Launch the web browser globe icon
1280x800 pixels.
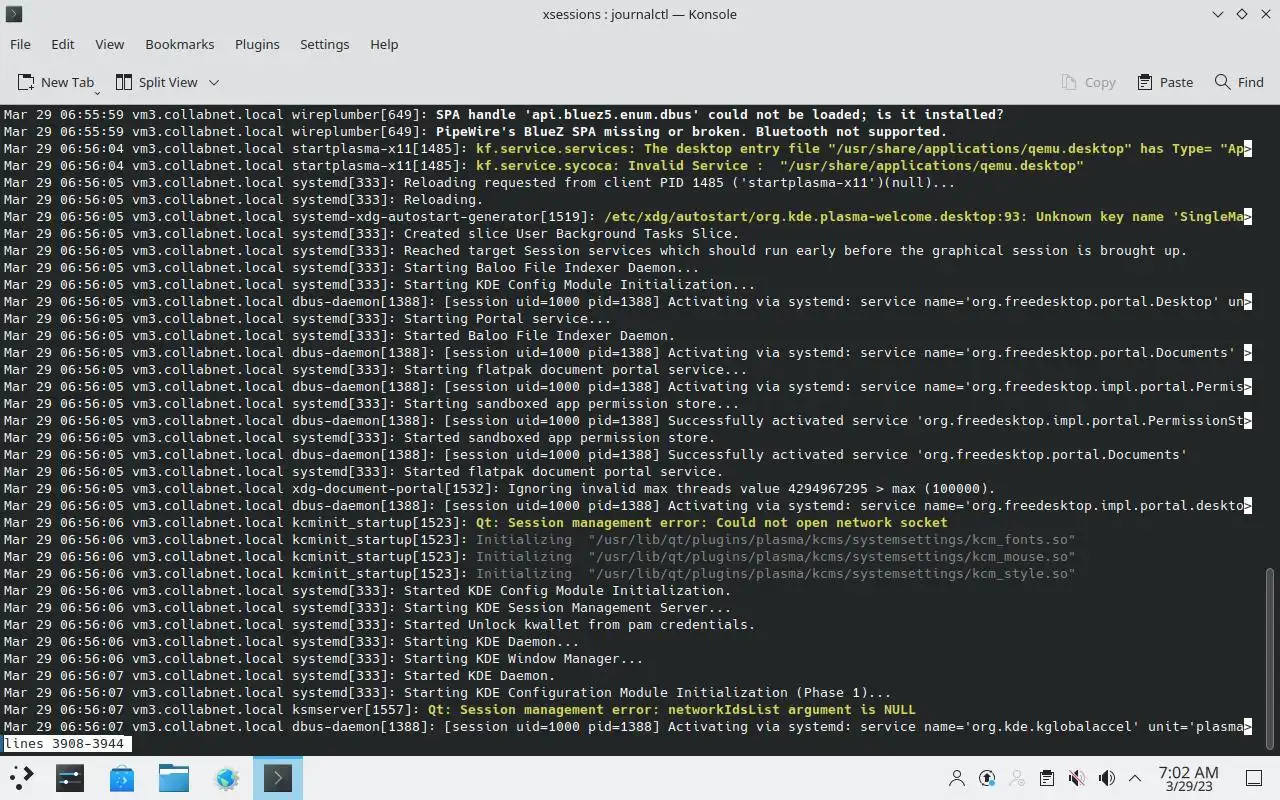click(226, 778)
